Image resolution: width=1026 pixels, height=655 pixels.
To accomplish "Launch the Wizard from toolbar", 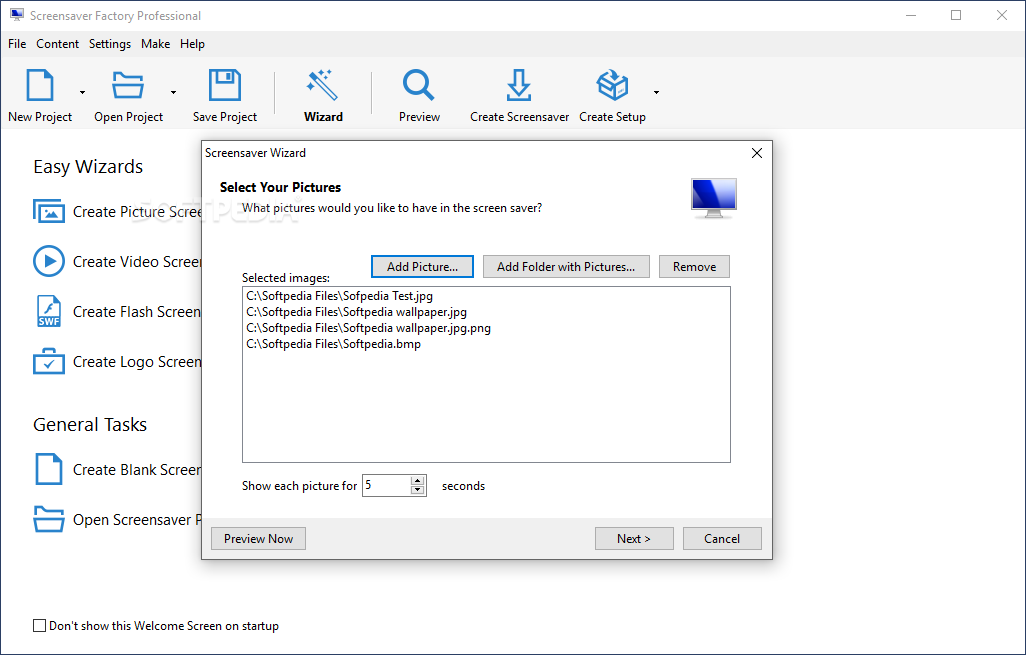I will [323, 96].
